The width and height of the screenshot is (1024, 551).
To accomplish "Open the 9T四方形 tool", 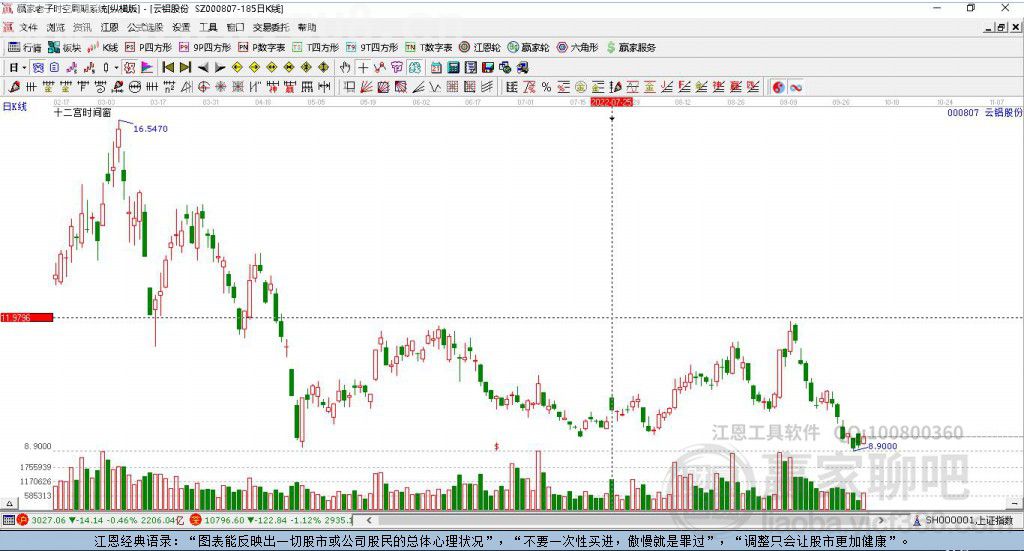I will (372, 48).
